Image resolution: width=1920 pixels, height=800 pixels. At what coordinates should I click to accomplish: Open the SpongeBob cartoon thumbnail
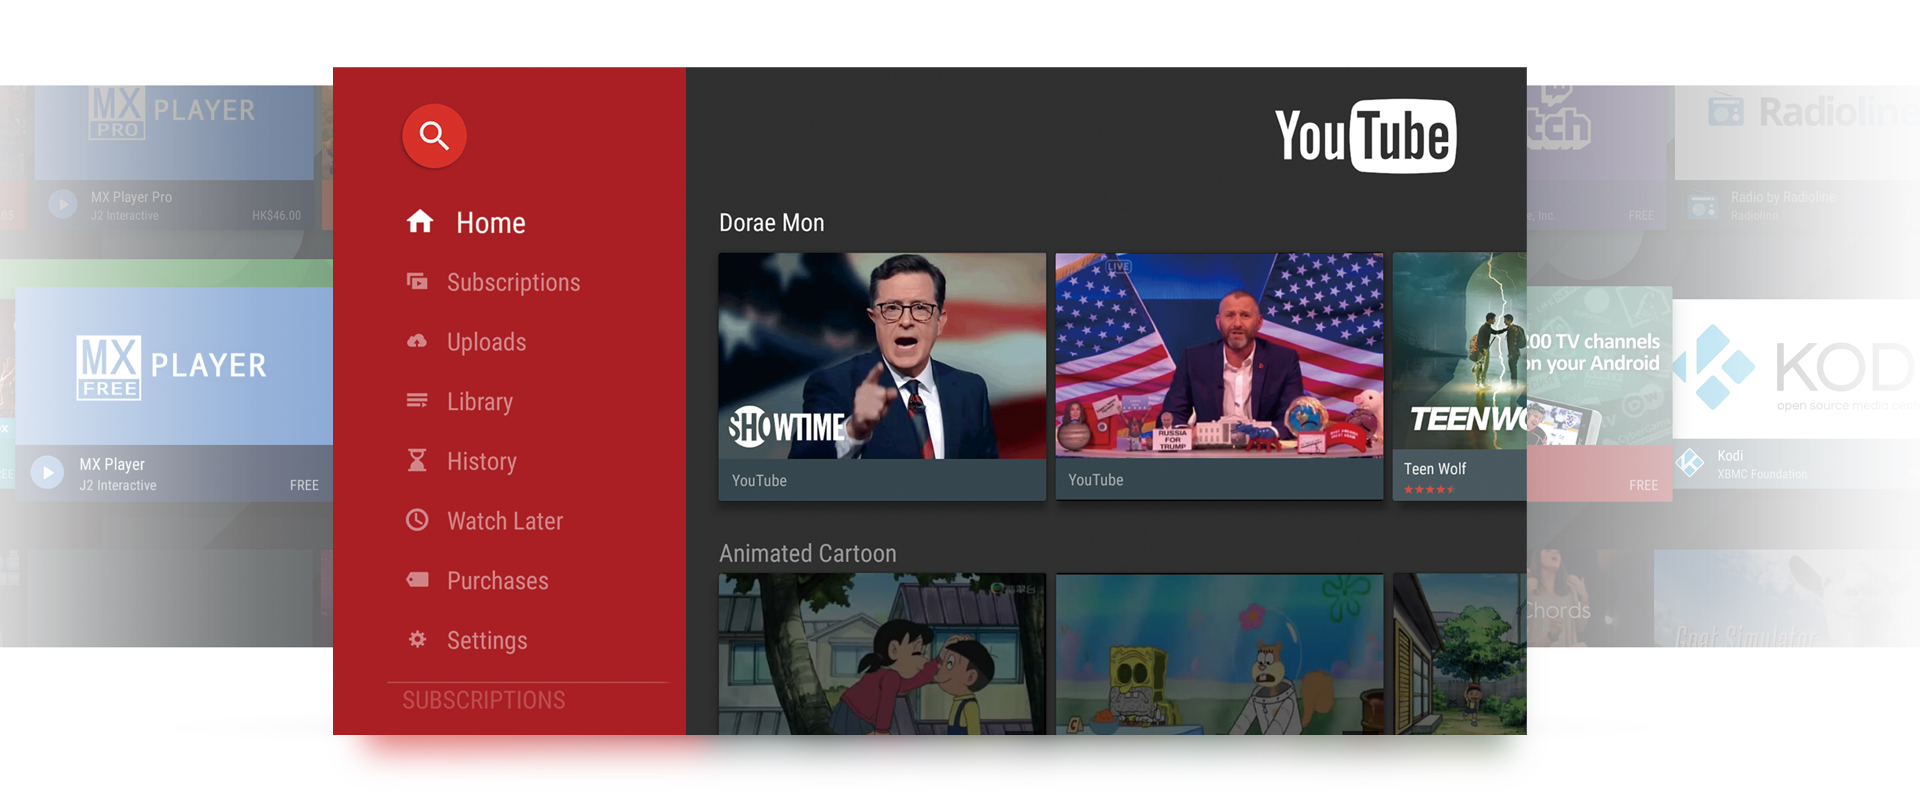tap(1219, 654)
